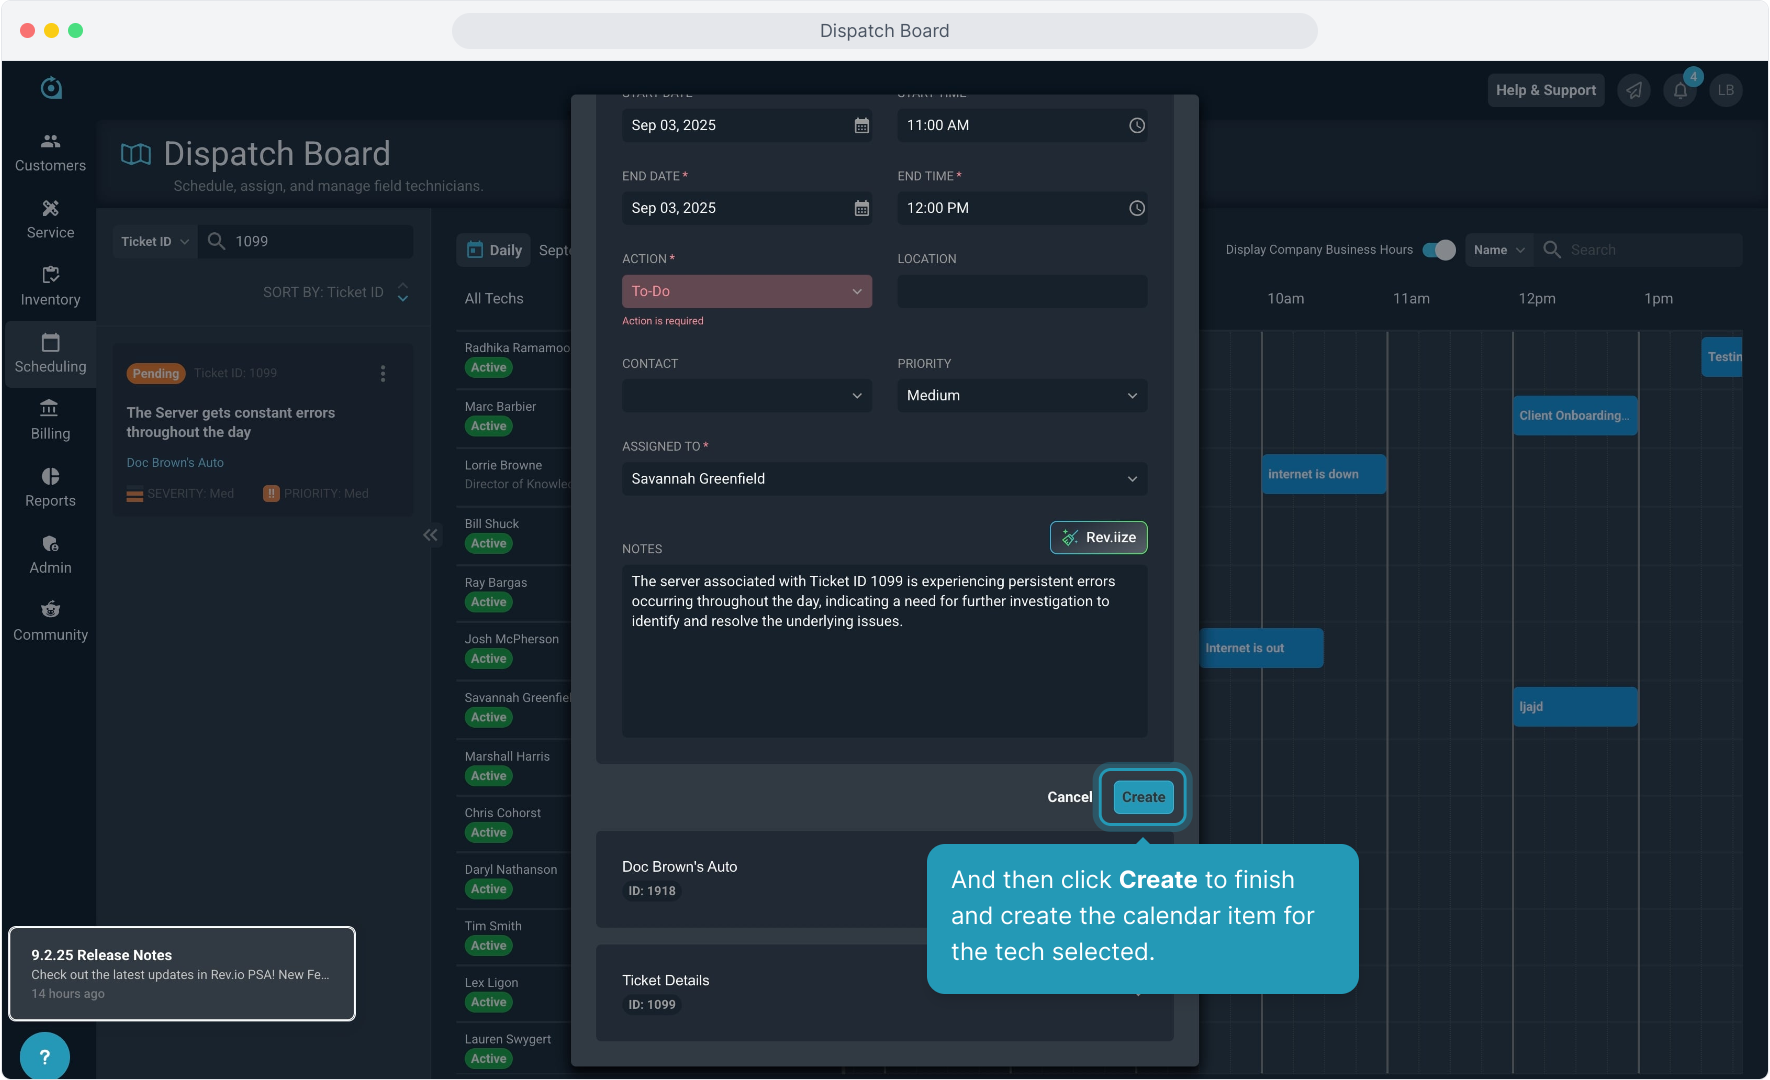The height and width of the screenshot is (1080, 1770).
Task: Switch to the Daily view tab
Action: click(x=494, y=250)
